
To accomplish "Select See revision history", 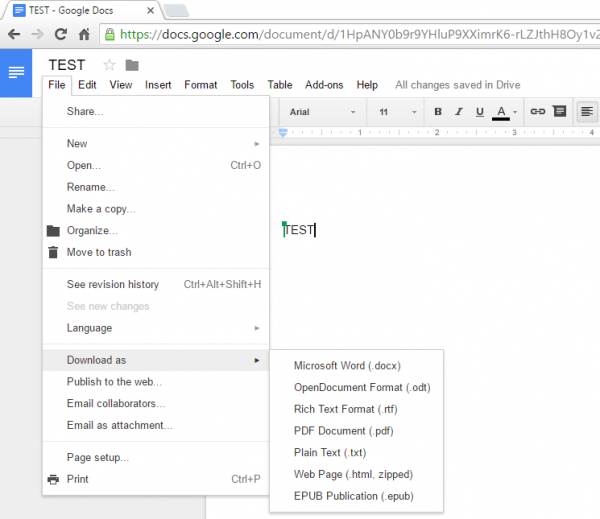I will tap(156, 284).
